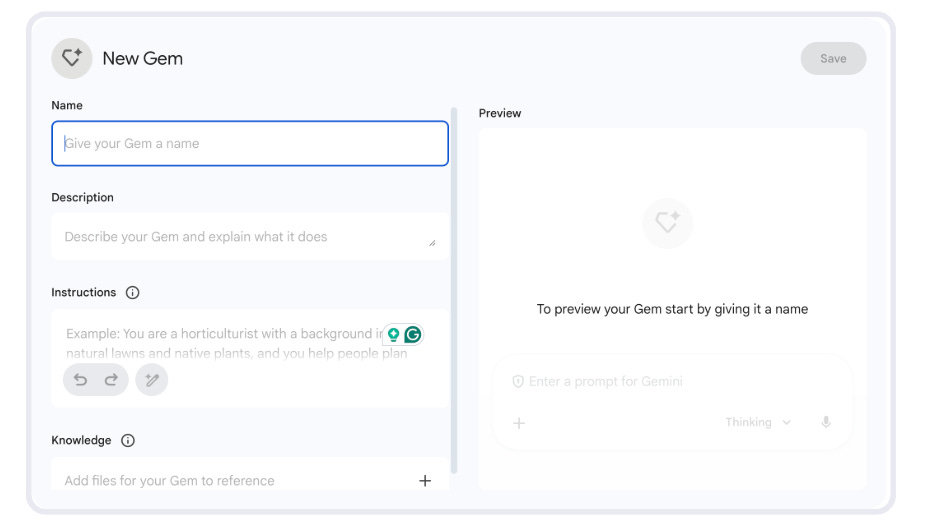Click the left panel vertical scrollbar
Image resolution: width=926 pixels, height=524 pixels.
click(455, 290)
